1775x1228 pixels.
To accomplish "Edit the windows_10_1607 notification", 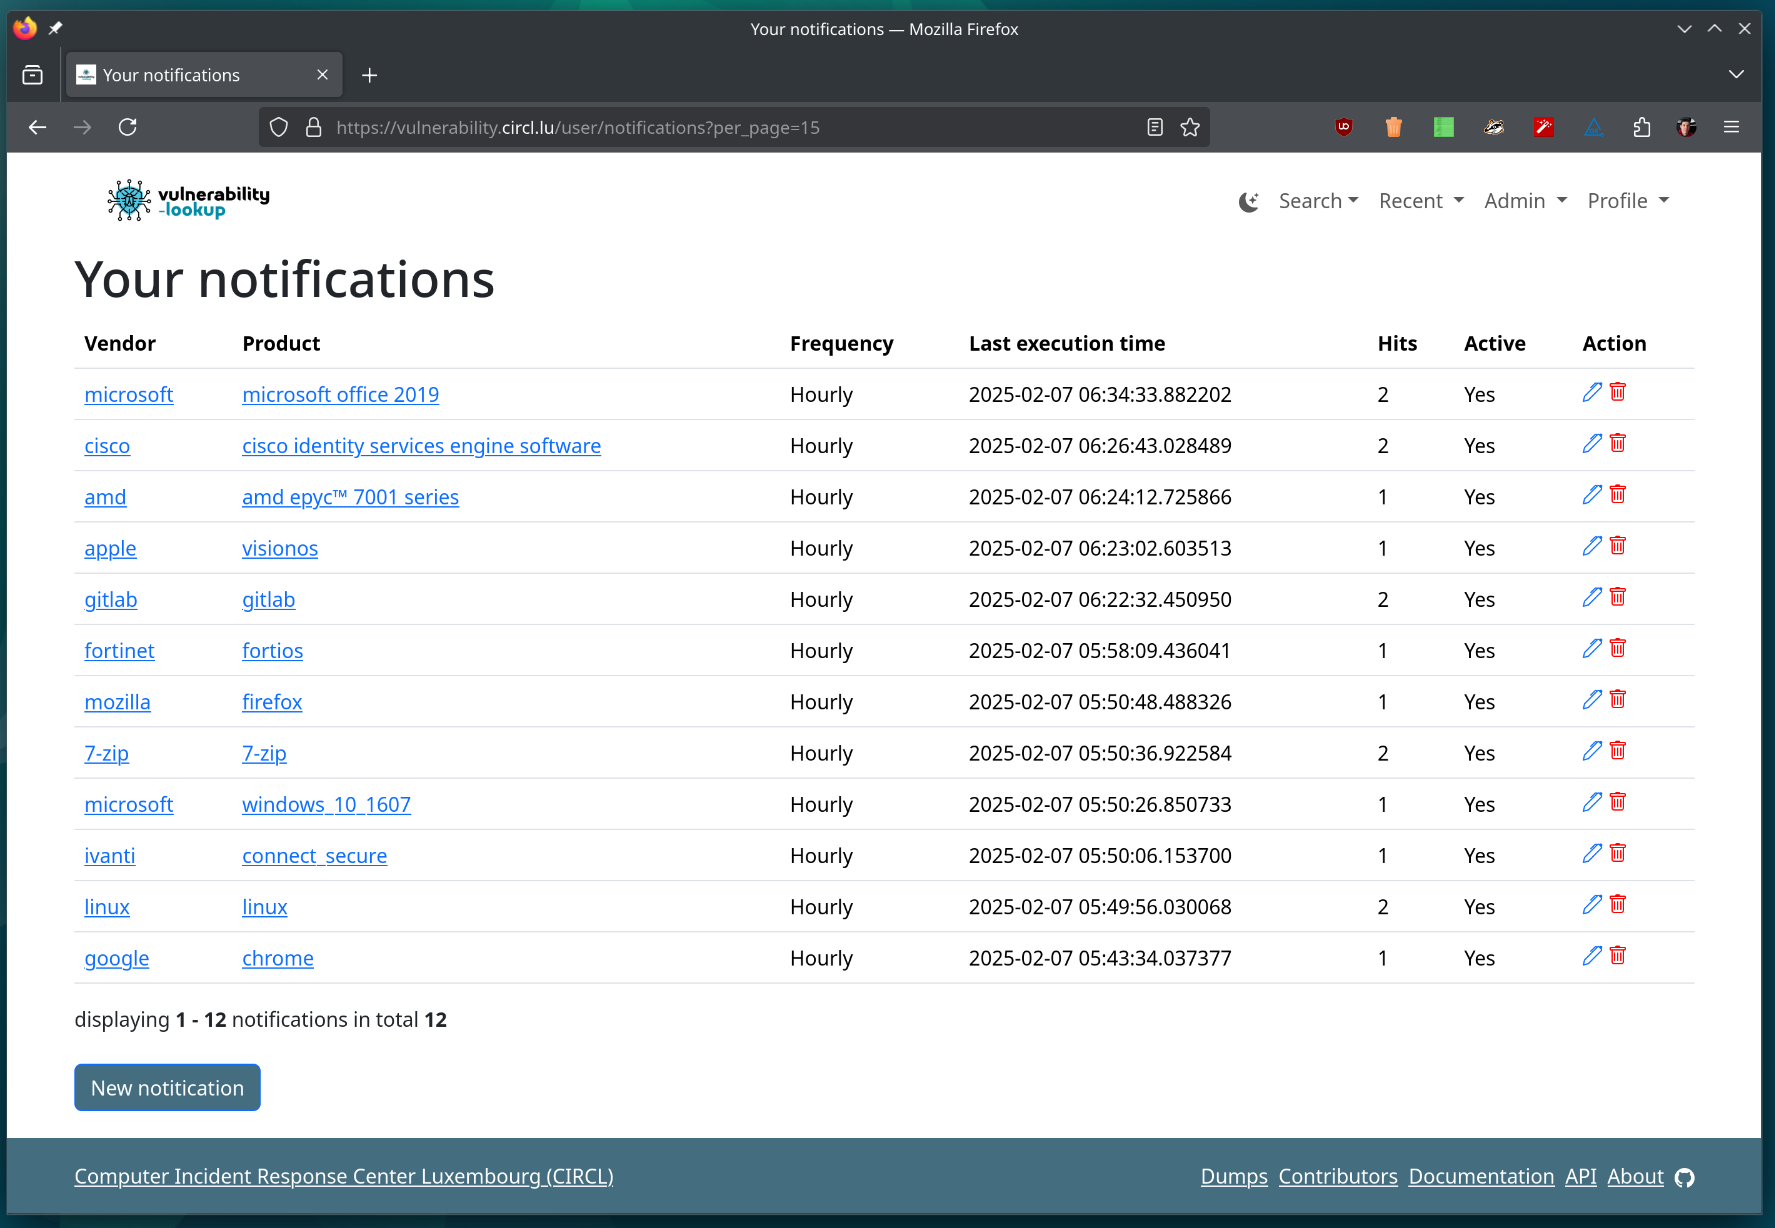I will point(1592,802).
